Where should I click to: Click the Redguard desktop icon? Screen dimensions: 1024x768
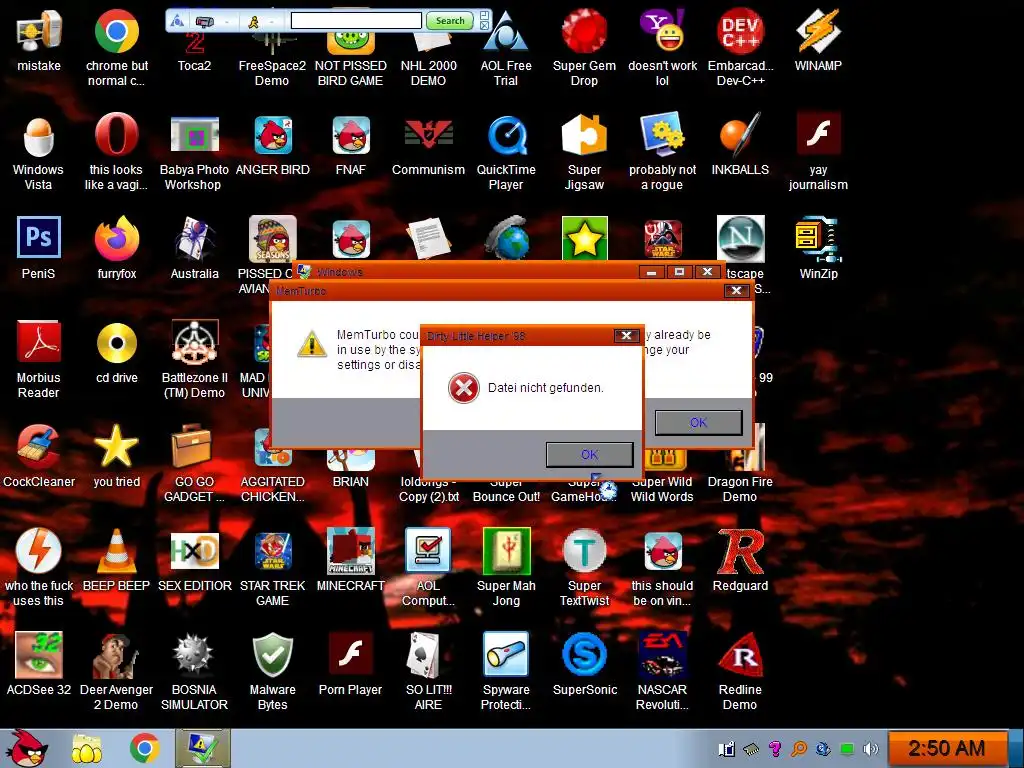[x=740, y=559]
